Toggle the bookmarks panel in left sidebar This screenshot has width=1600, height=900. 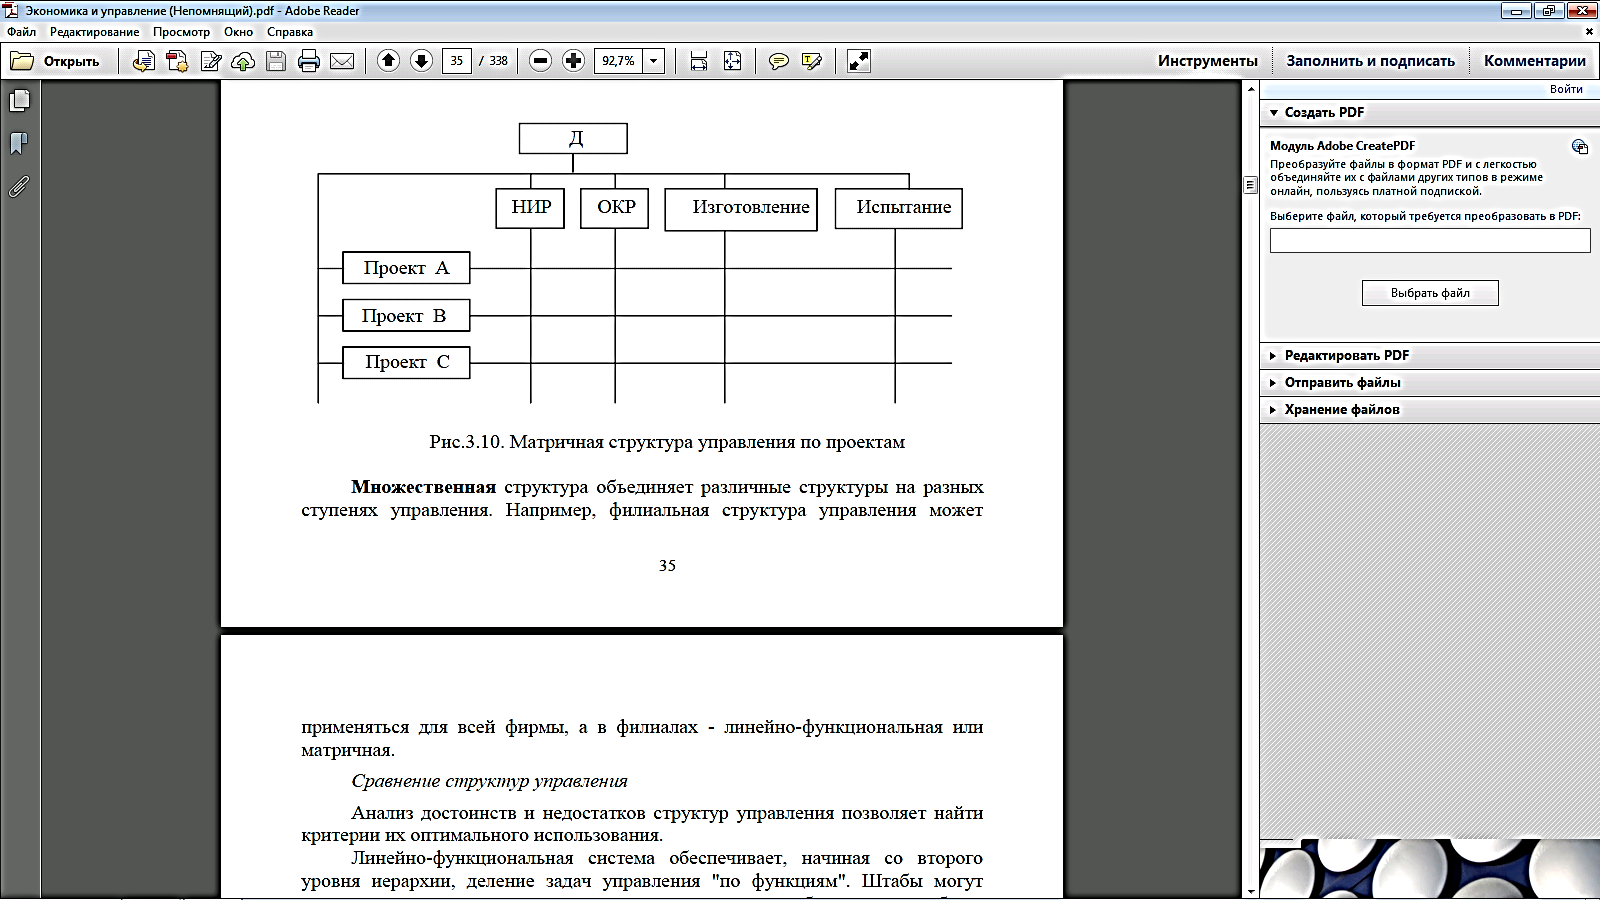(x=19, y=144)
